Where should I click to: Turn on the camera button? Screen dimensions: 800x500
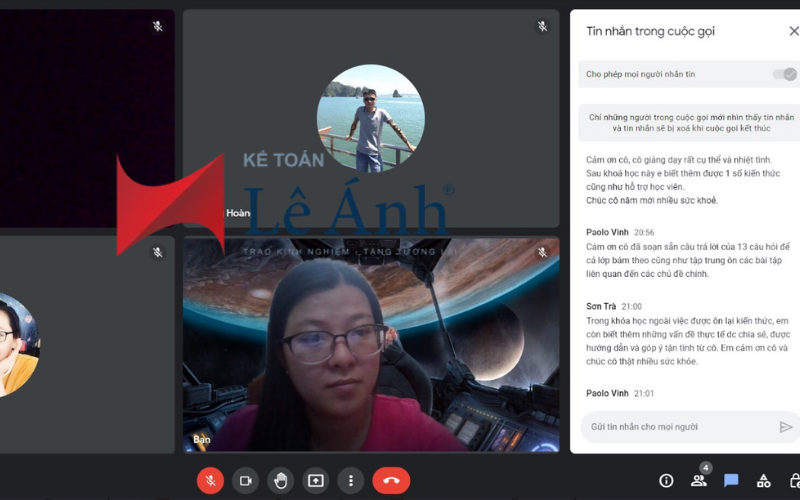(246, 481)
